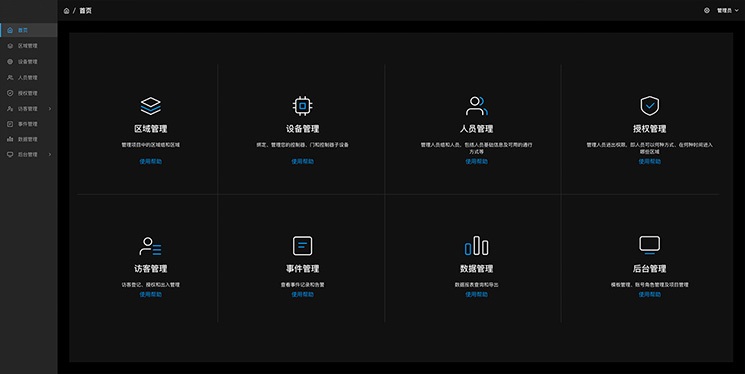Viewport: 745px width, 374px height.
Task: Click the 设备管理 chip icon
Action: pos(303,106)
